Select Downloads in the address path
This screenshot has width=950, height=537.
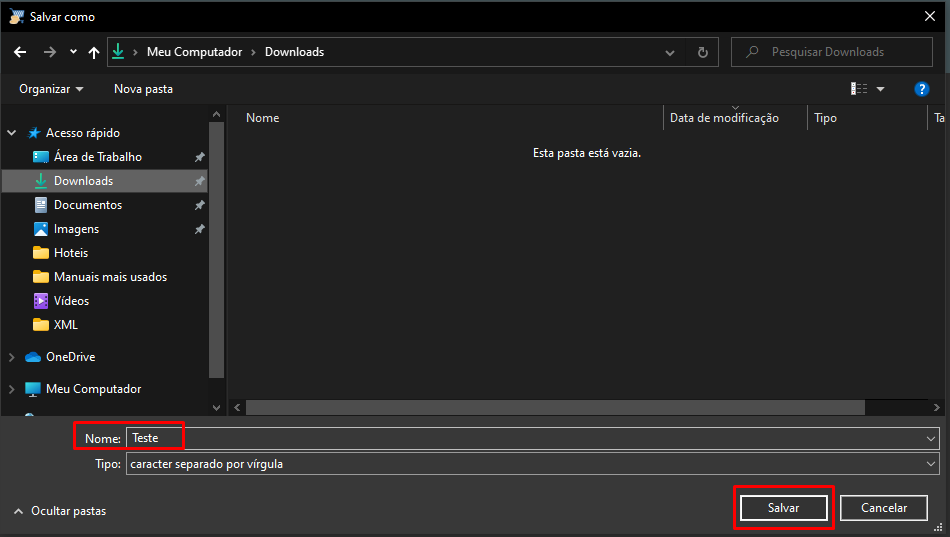[294, 52]
